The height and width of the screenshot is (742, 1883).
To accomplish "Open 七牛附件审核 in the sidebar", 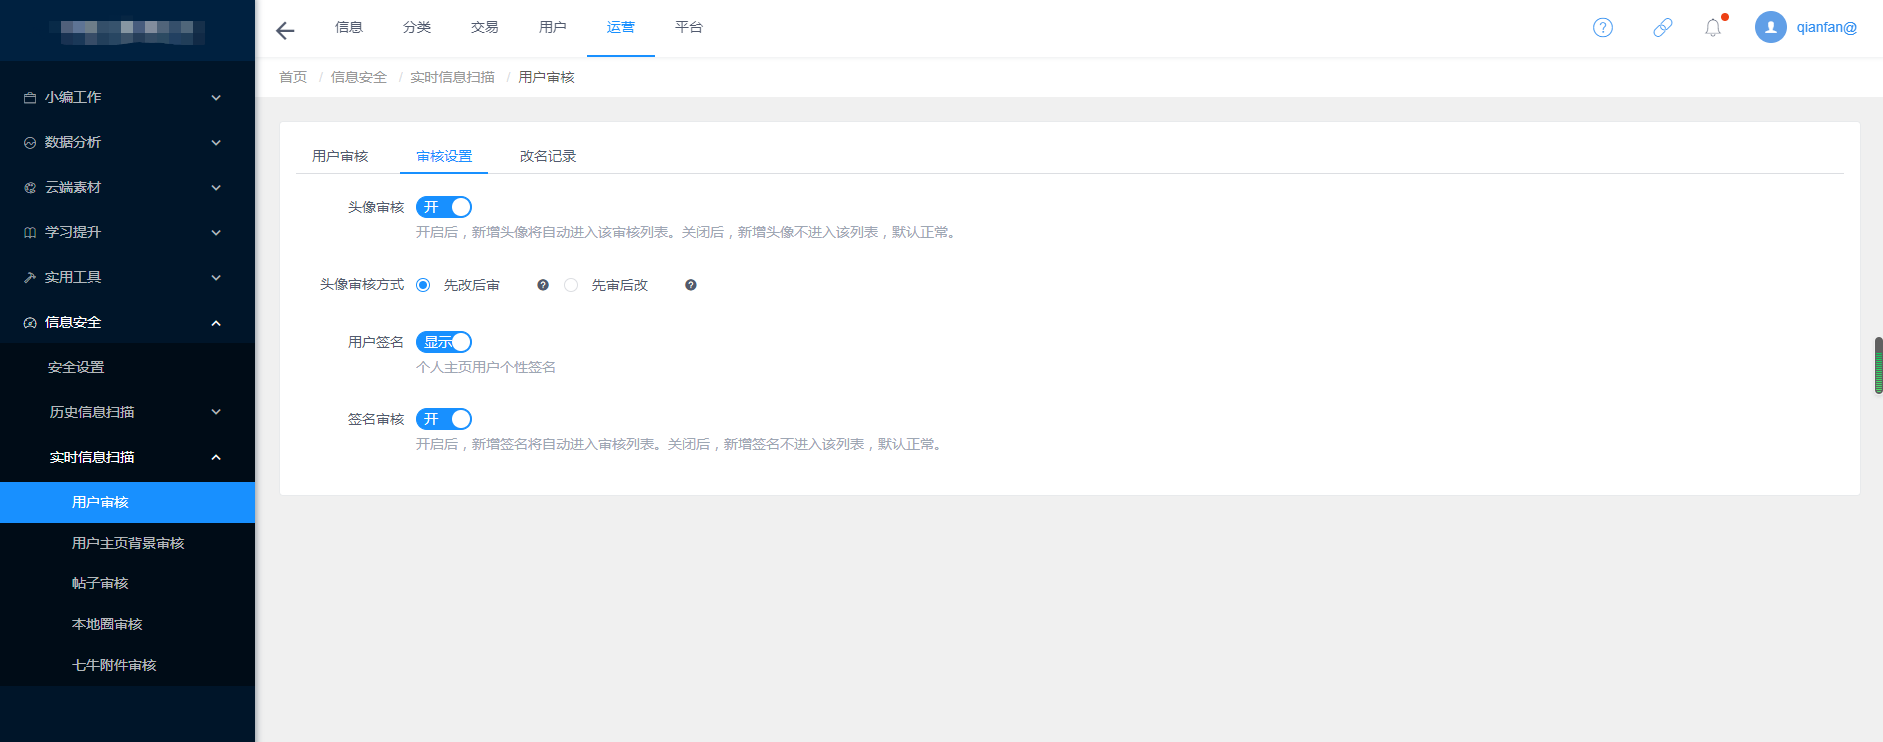I will pos(114,665).
